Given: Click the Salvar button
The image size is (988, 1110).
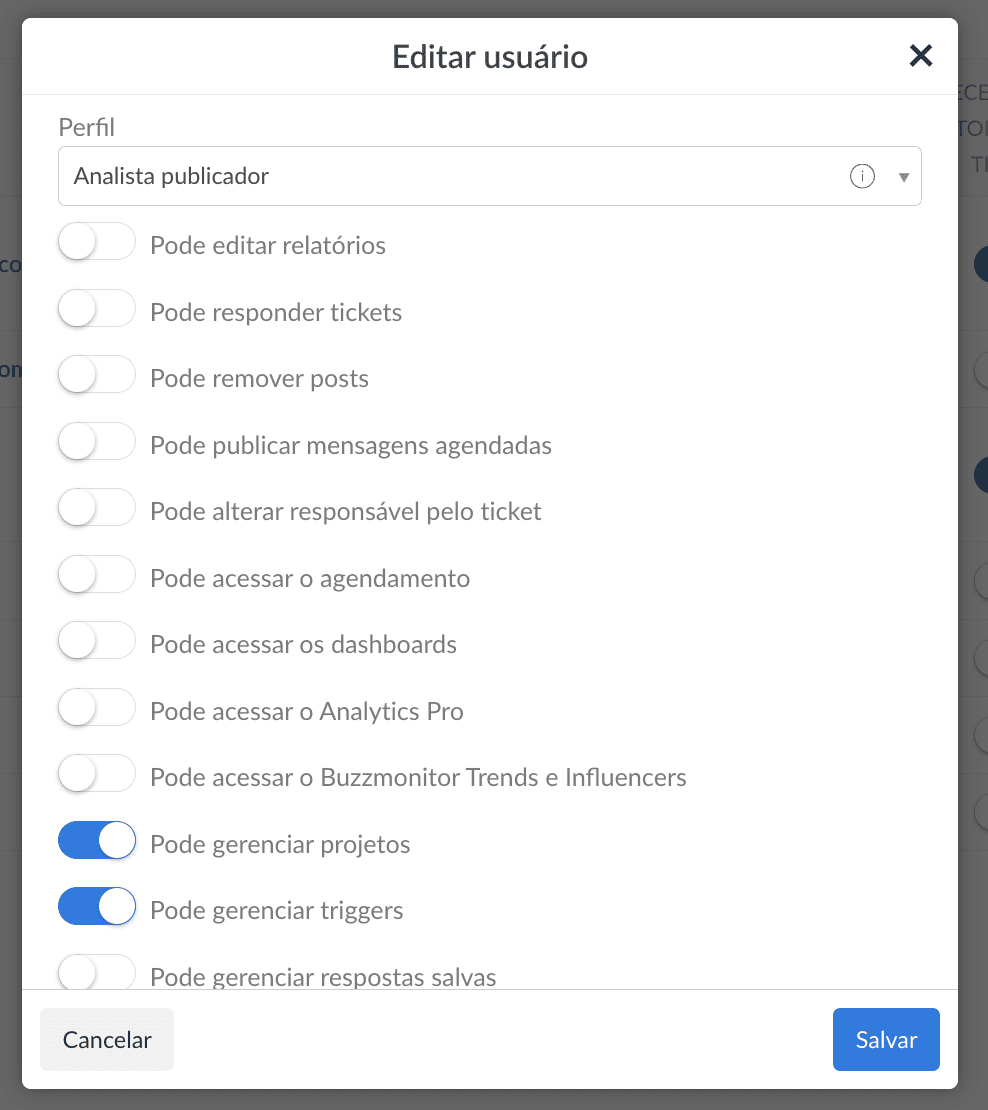Looking at the screenshot, I should click(x=886, y=1040).
